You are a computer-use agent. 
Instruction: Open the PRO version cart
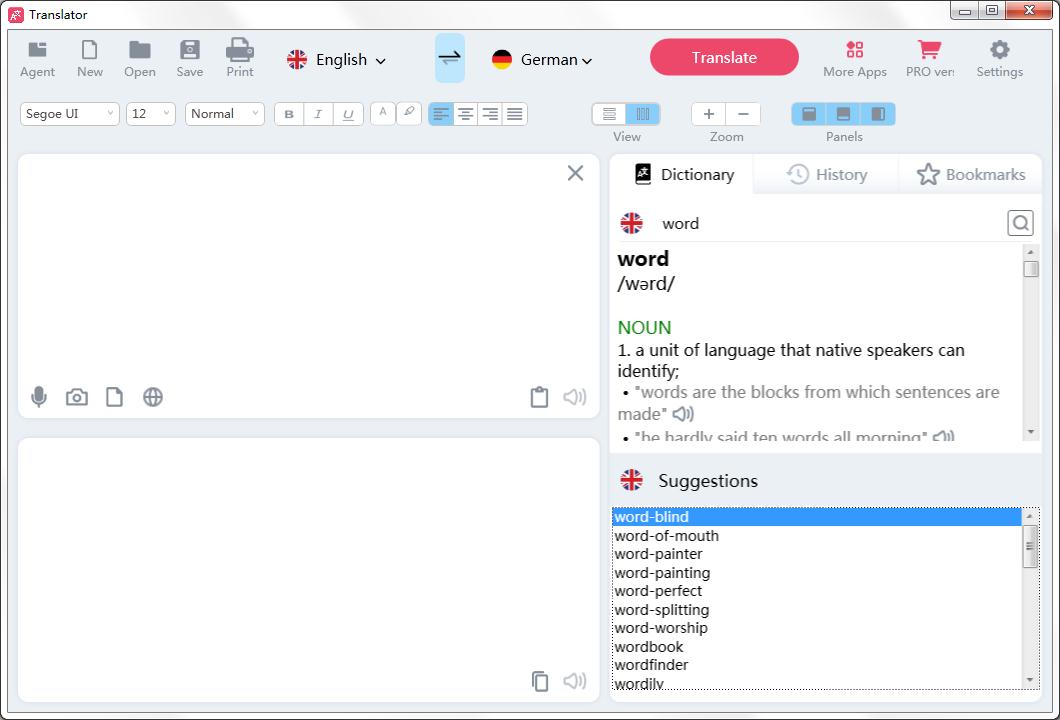pos(930,59)
